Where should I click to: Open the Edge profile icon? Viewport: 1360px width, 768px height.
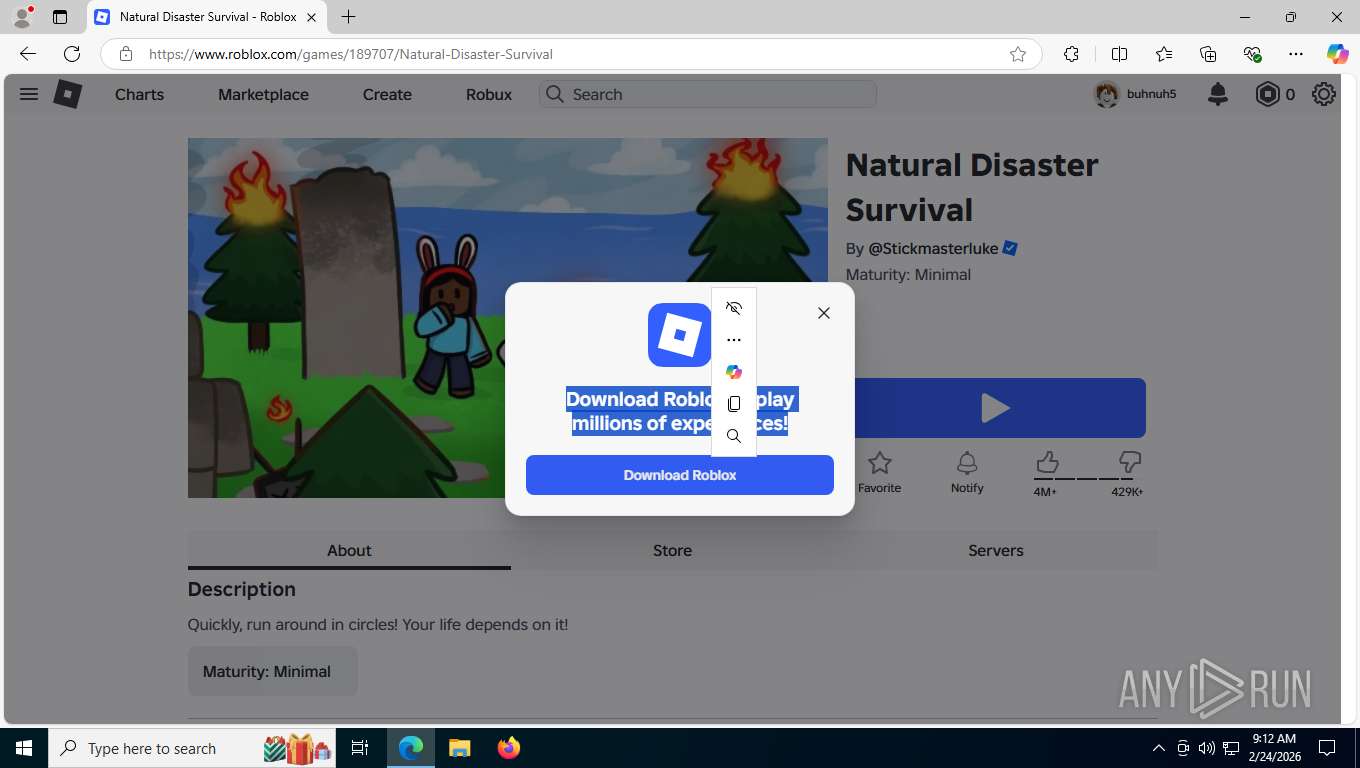point(22,17)
